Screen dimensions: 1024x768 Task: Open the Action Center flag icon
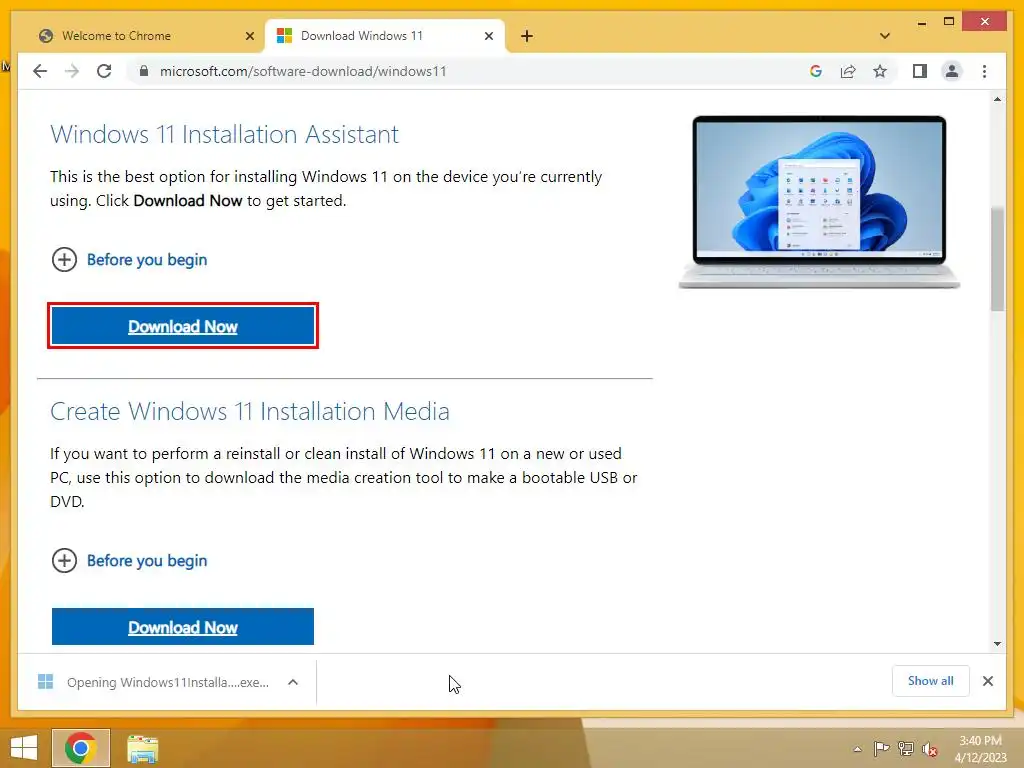[881, 749]
